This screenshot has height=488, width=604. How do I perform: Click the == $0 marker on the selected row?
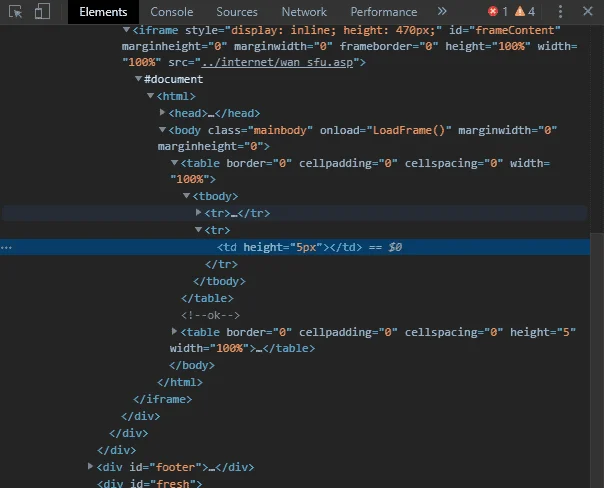click(385, 247)
